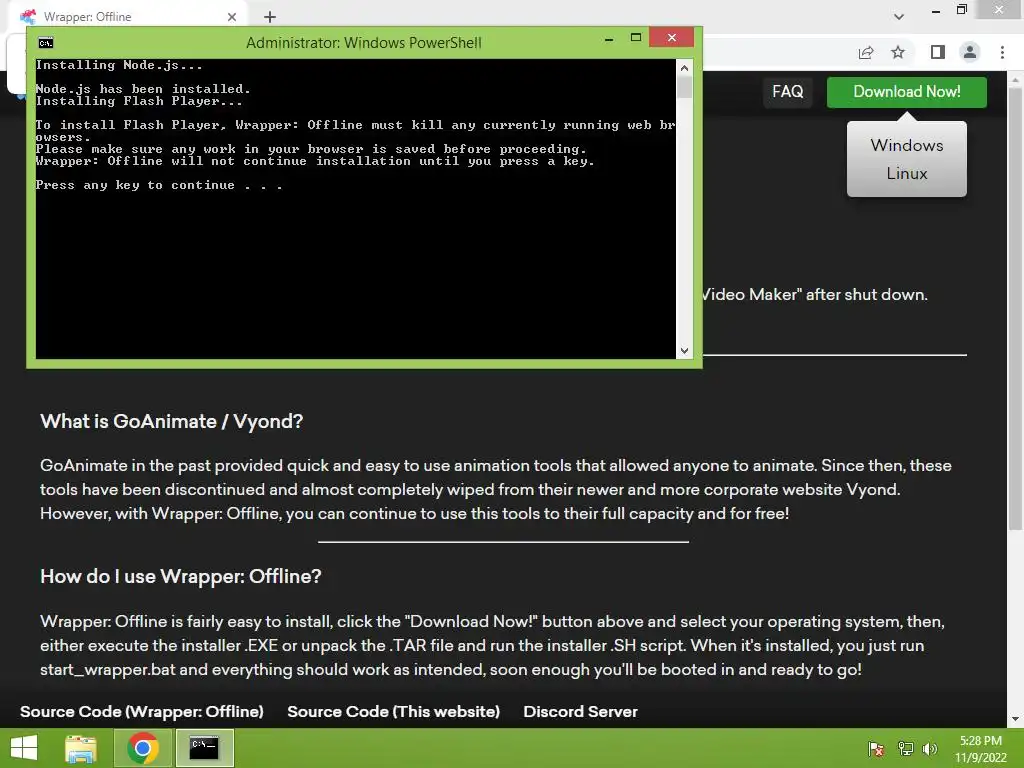
Task: Click 'Press any key to continue' text
Action: point(159,185)
